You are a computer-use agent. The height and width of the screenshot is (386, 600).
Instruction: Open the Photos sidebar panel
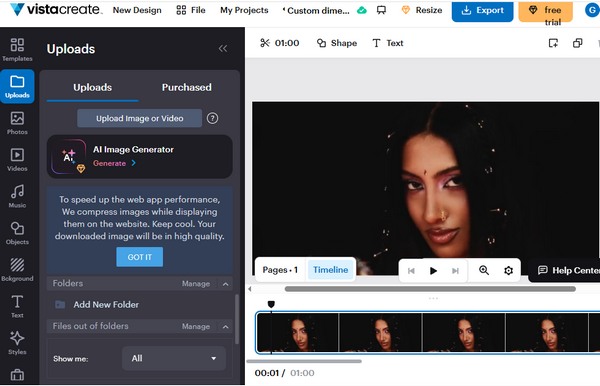point(17,123)
